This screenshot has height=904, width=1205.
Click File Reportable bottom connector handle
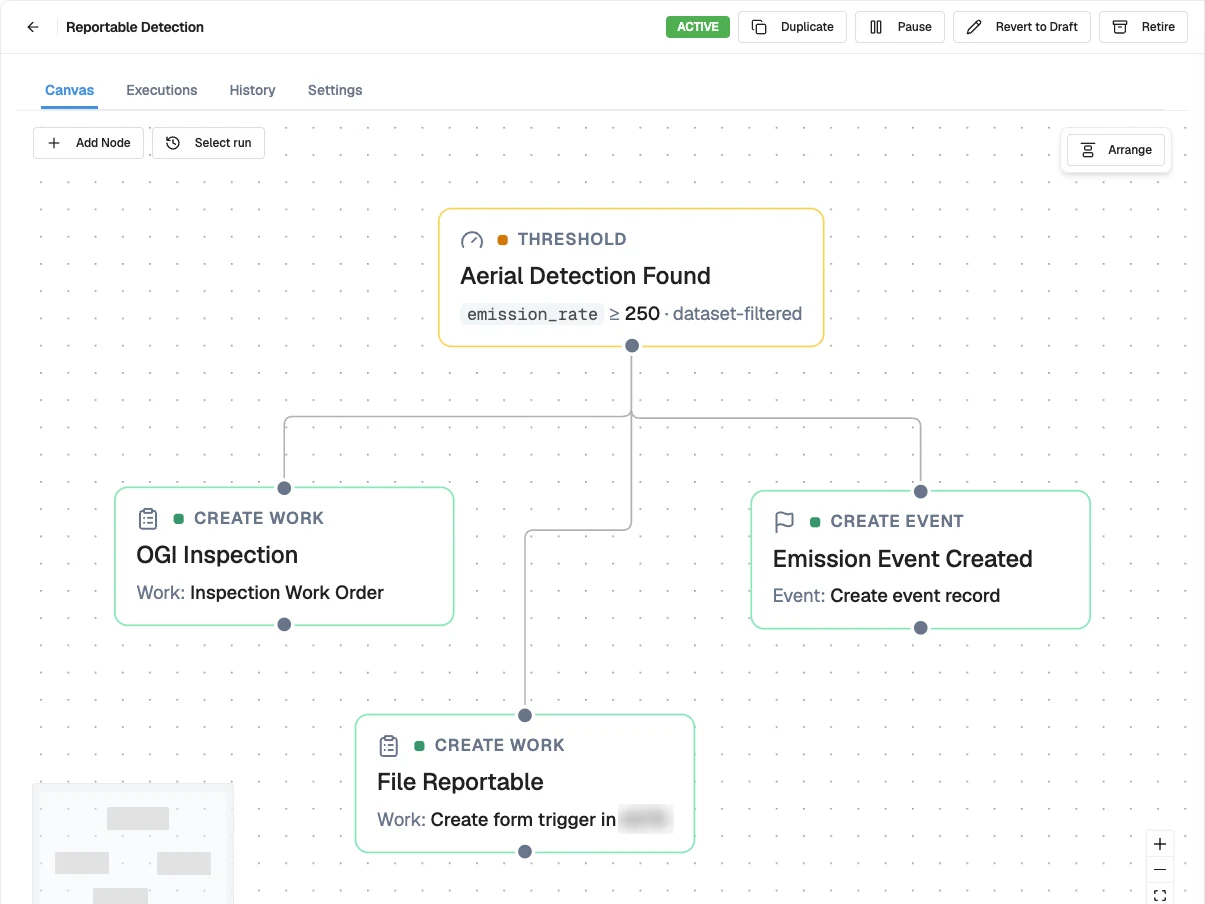(525, 852)
